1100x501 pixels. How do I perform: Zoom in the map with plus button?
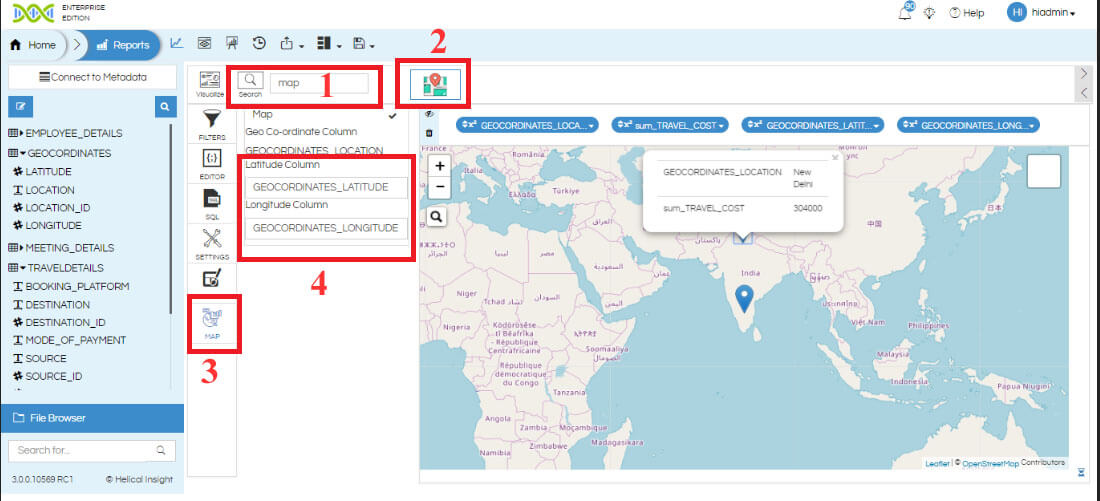tap(440, 166)
